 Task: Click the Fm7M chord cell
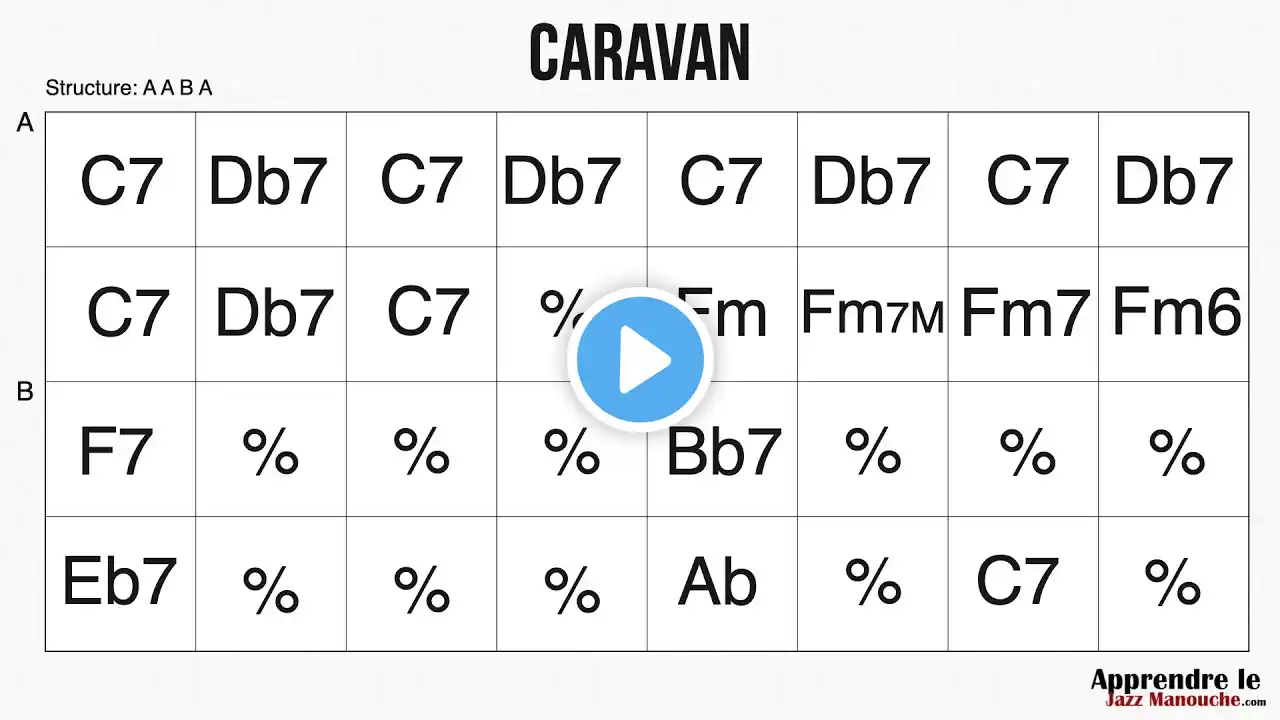(x=872, y=314)
